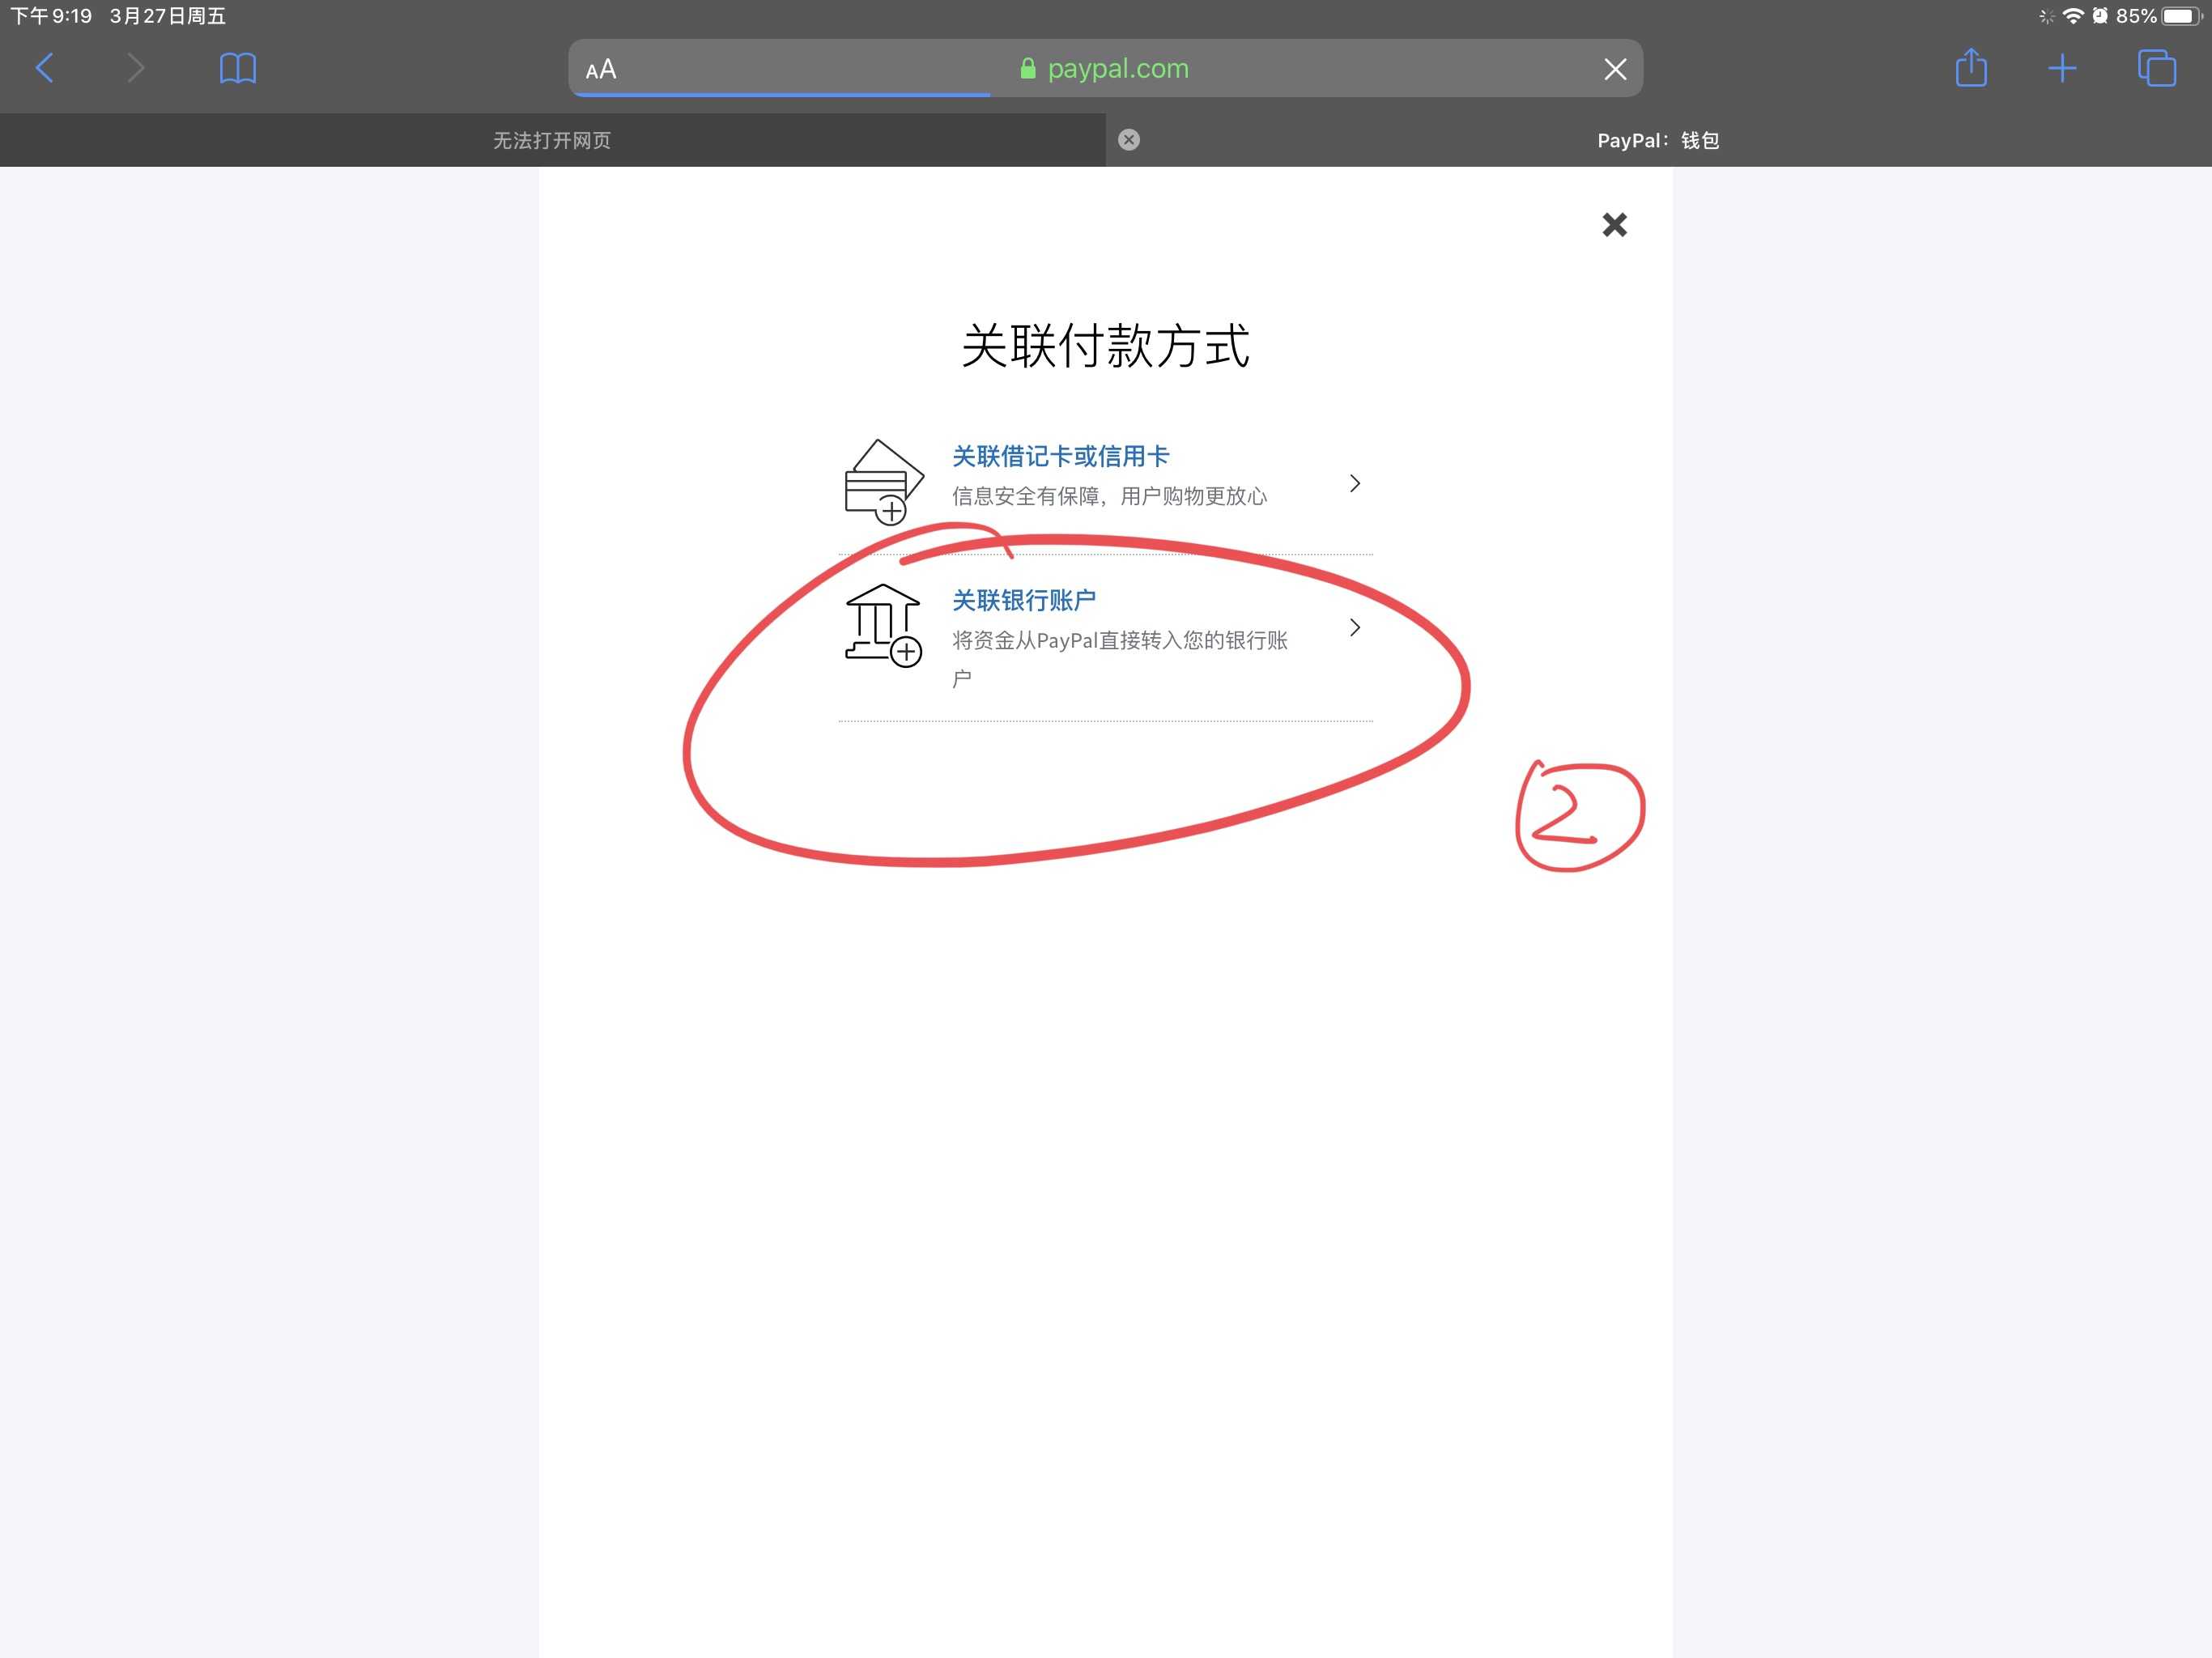Click the bank building with plus icon
This screenshot has height=1658, width=2212.
(882, 626)
